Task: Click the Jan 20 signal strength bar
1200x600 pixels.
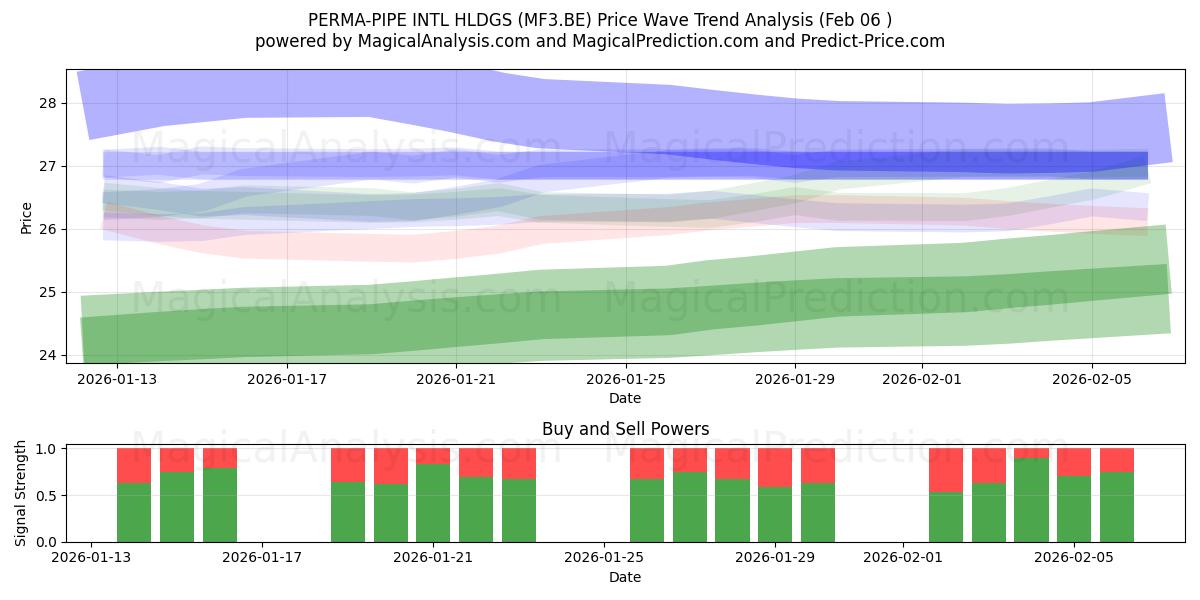Action: 391,495
